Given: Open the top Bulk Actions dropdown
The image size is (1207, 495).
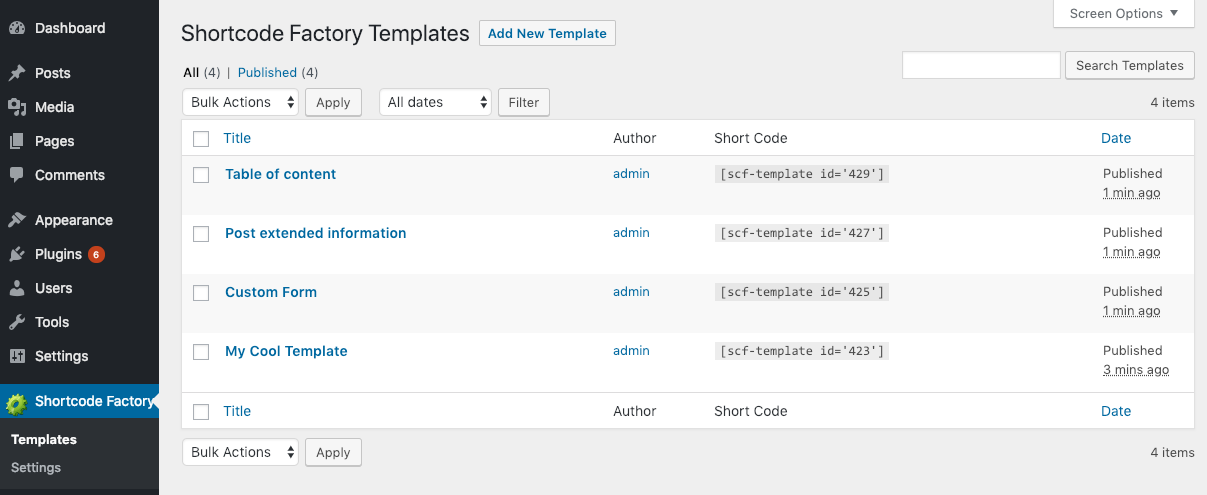Looking at the screenshot, I should [240, 102].
